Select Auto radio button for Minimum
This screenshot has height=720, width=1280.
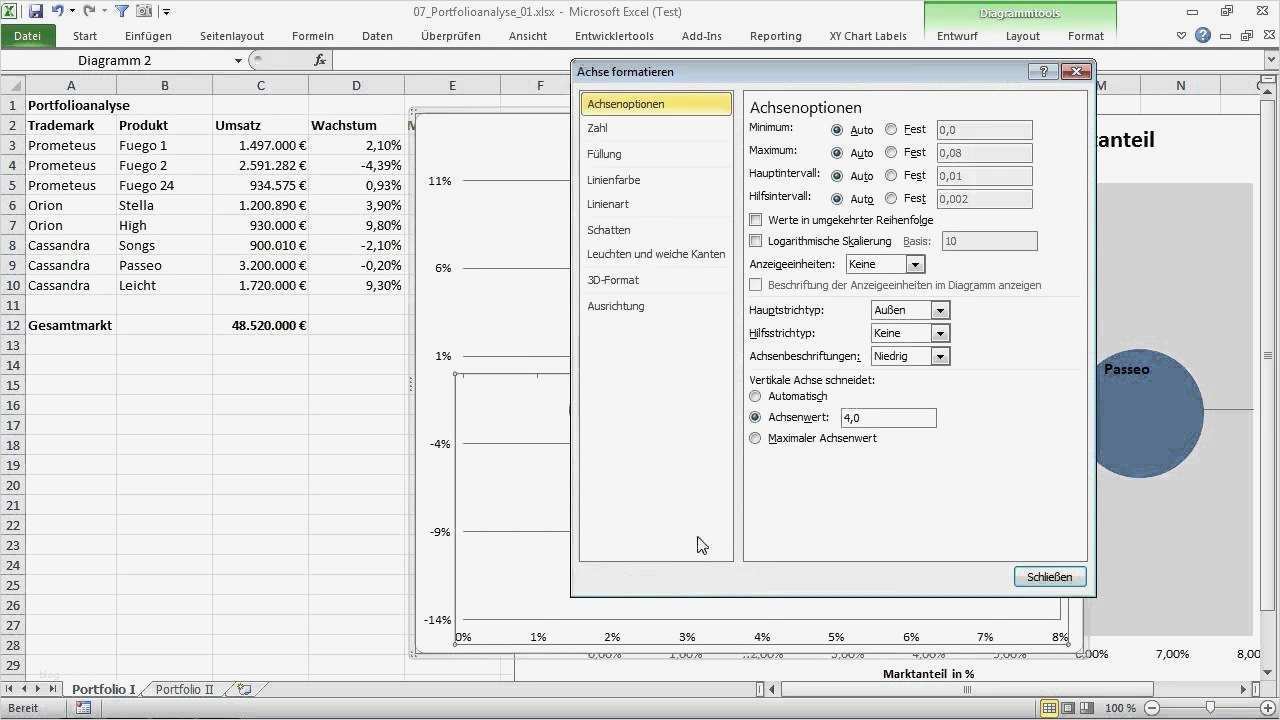(x=837, y=130)
